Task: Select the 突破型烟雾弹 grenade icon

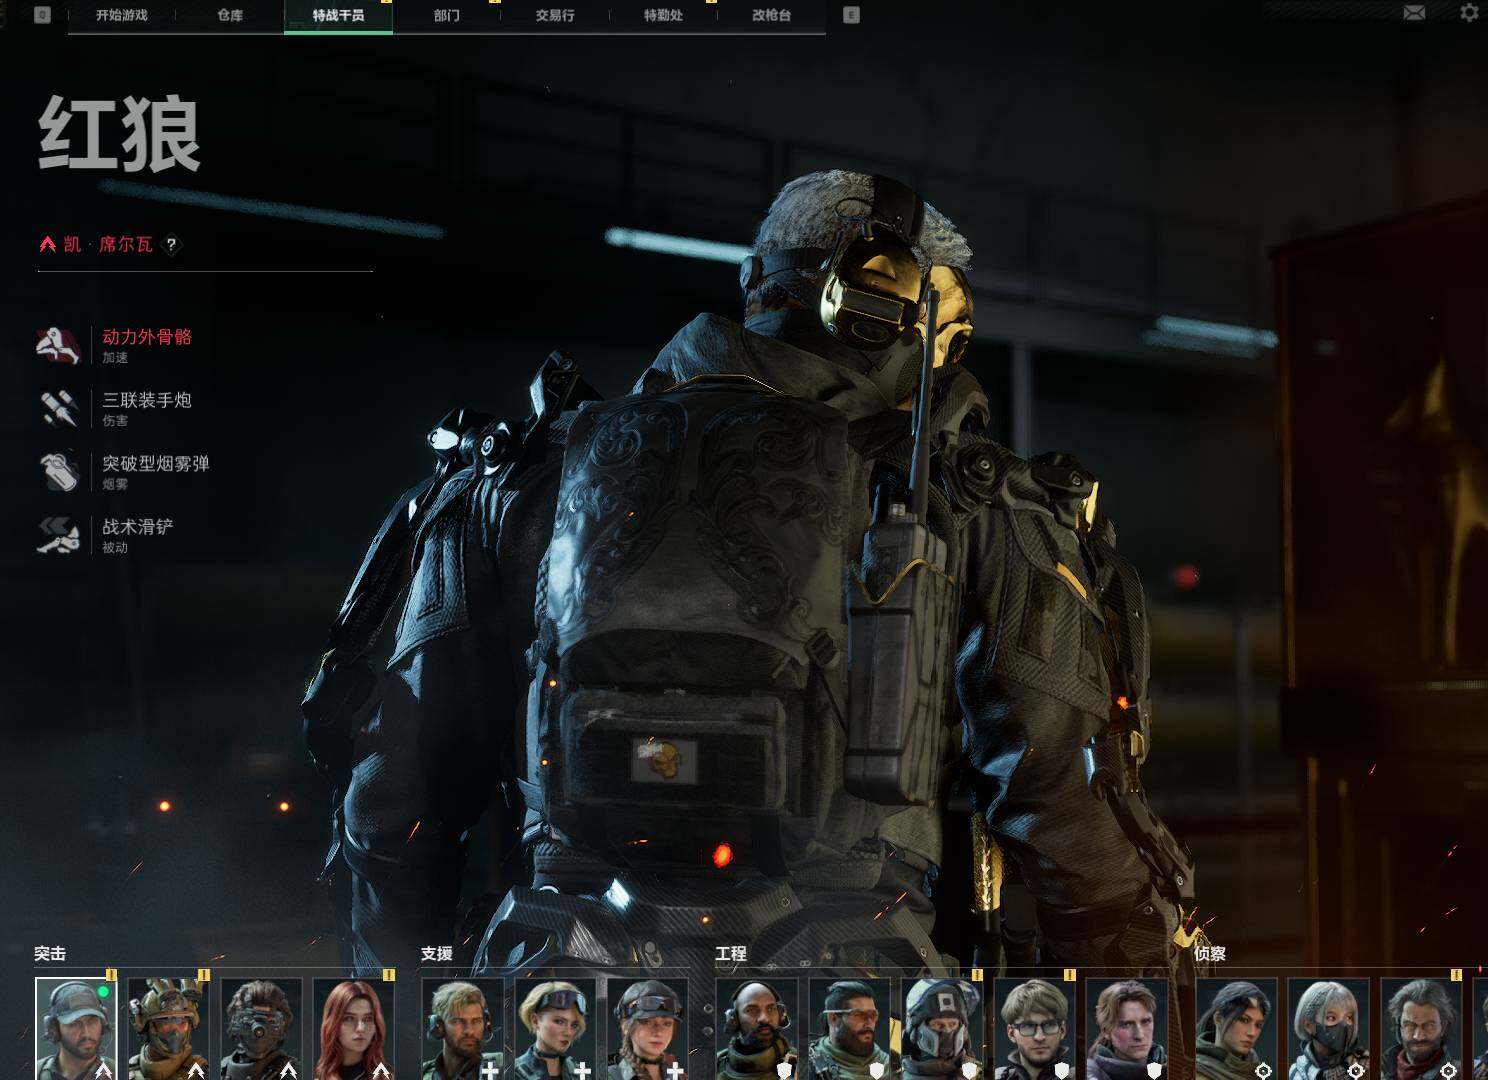Action: coord(58,472)
